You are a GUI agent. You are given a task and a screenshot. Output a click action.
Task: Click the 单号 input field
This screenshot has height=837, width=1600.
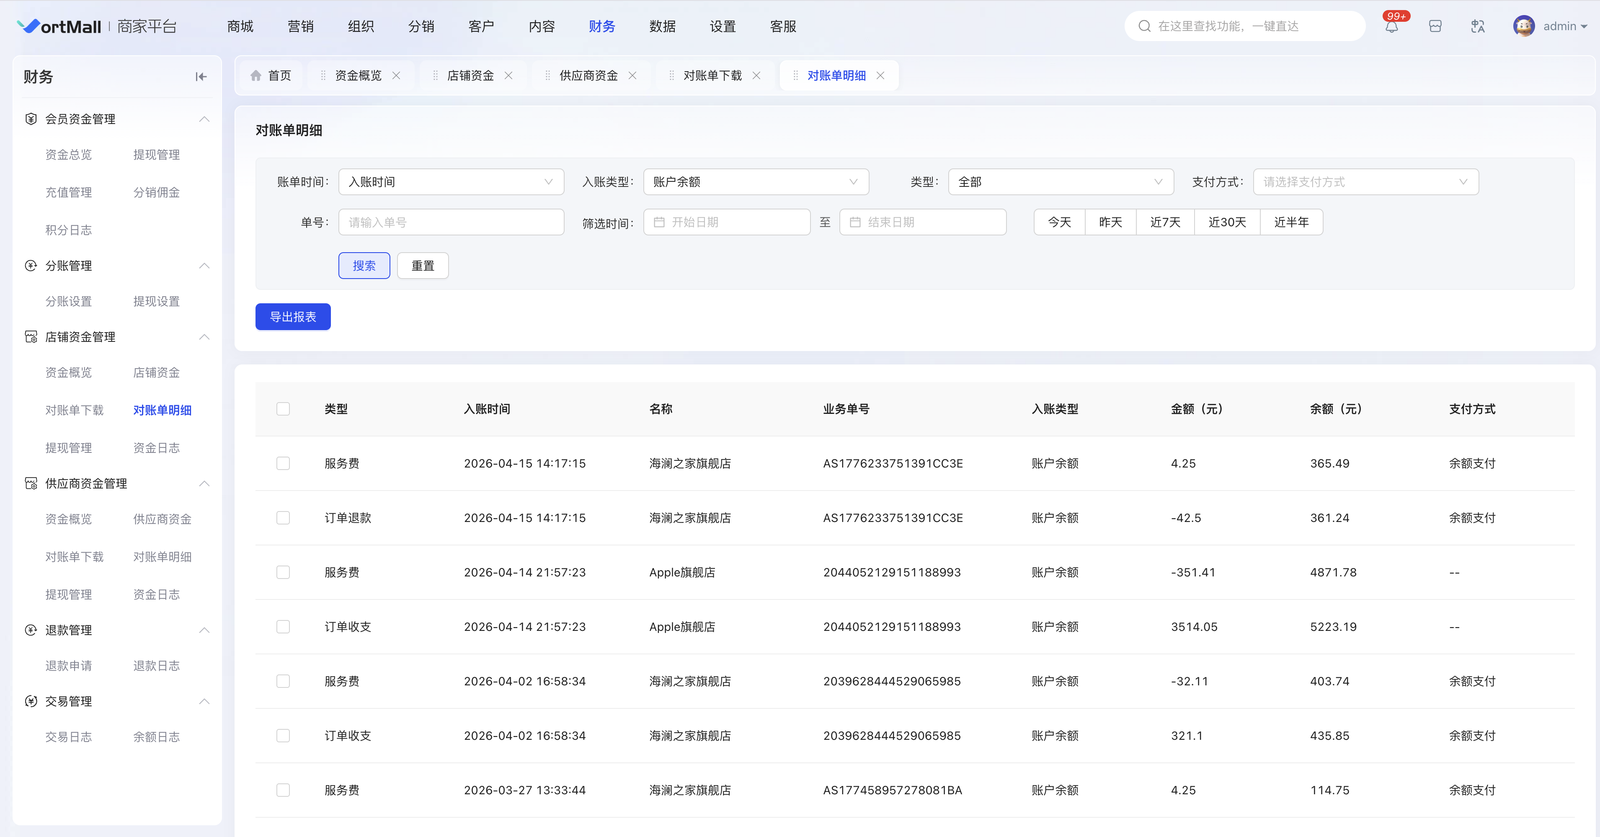[451, 223]
